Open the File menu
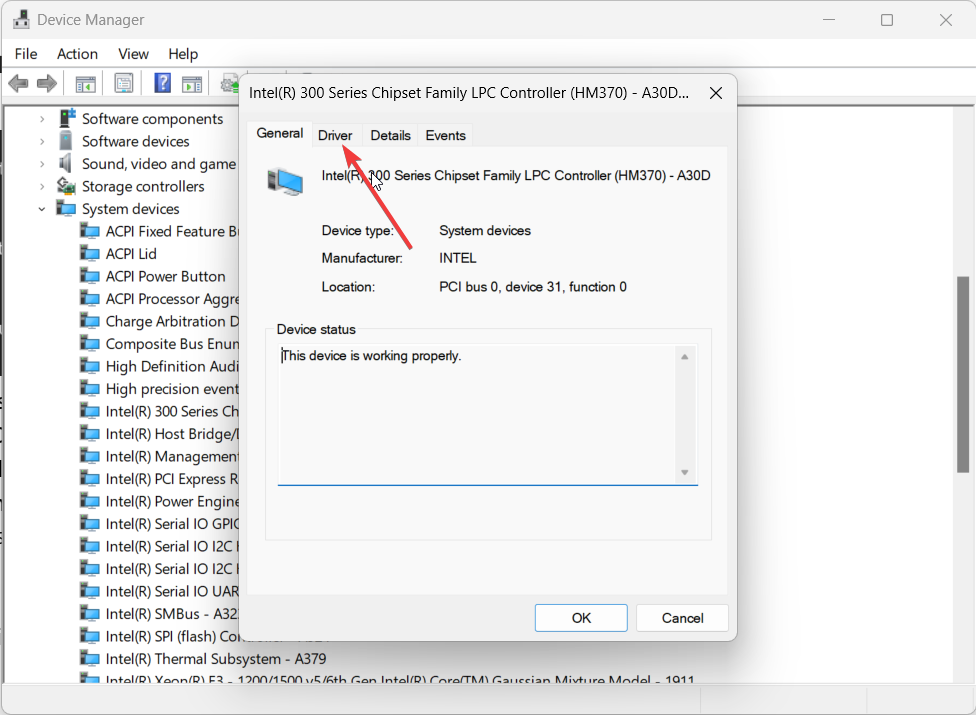Screen dimensions: 976x715 [x=26, y=54]
